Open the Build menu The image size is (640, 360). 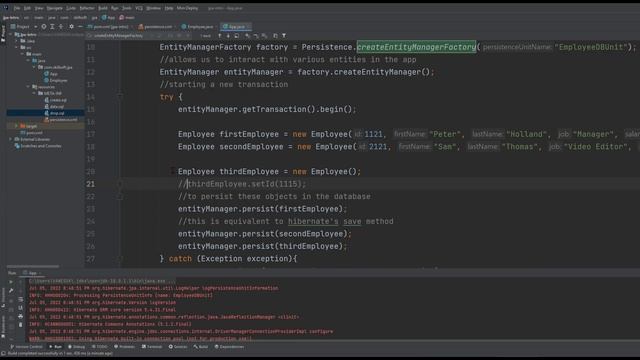coord(103,8)
